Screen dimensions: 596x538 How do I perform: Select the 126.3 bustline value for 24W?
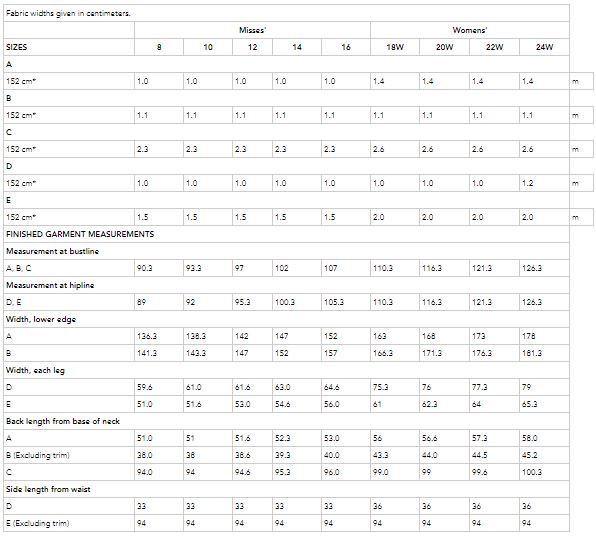(x=532, y=268)
